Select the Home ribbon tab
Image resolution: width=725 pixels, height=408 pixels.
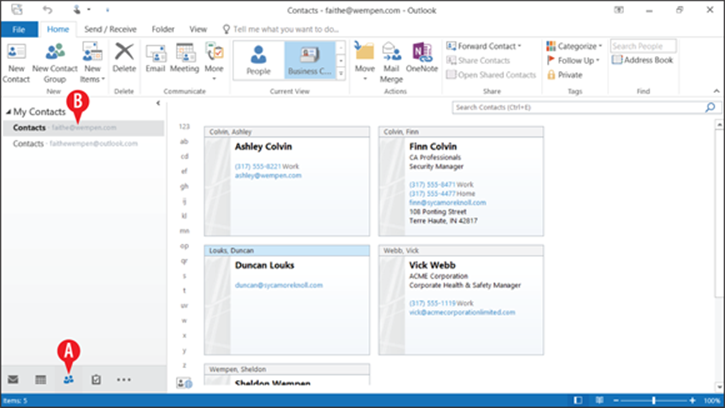(58, 29)
